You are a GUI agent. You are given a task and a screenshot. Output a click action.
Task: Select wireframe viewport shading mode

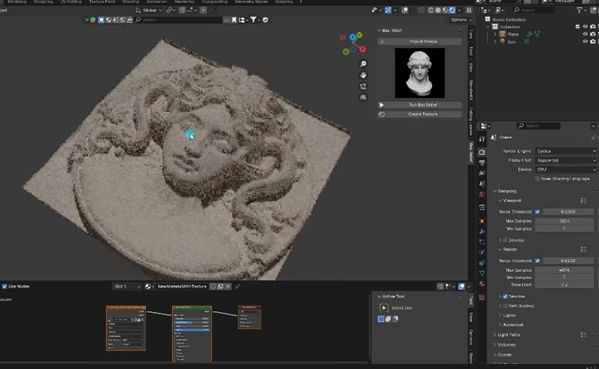pyautogui.click(x=431, y=10)
